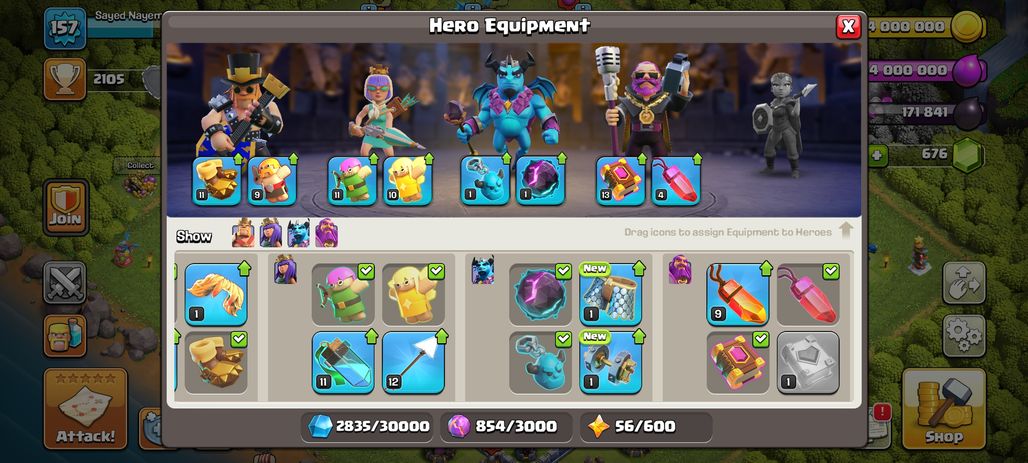Toggle Grand Warden filter in Show row
The width and height of the screenshot is (1028, 463).
pyautogui.click(x=326, y=233)
